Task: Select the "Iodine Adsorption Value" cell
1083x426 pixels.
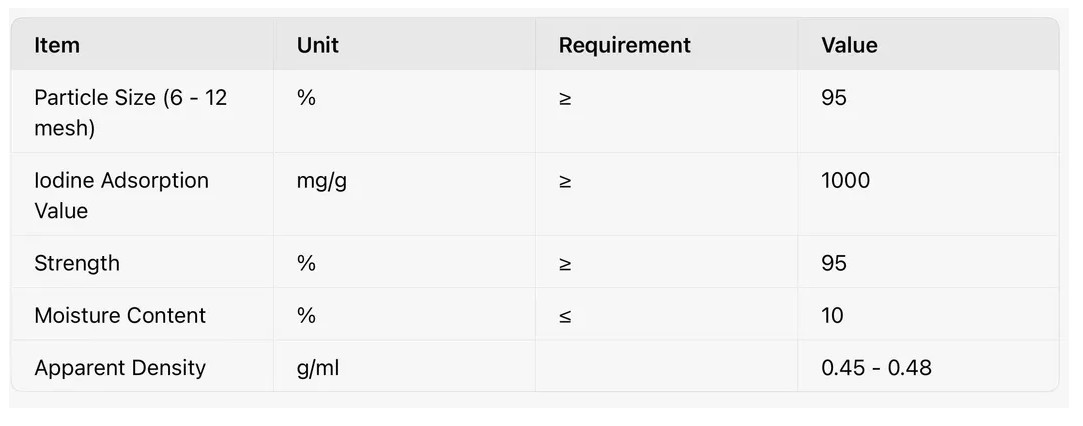Action: (x=121, y=195)
